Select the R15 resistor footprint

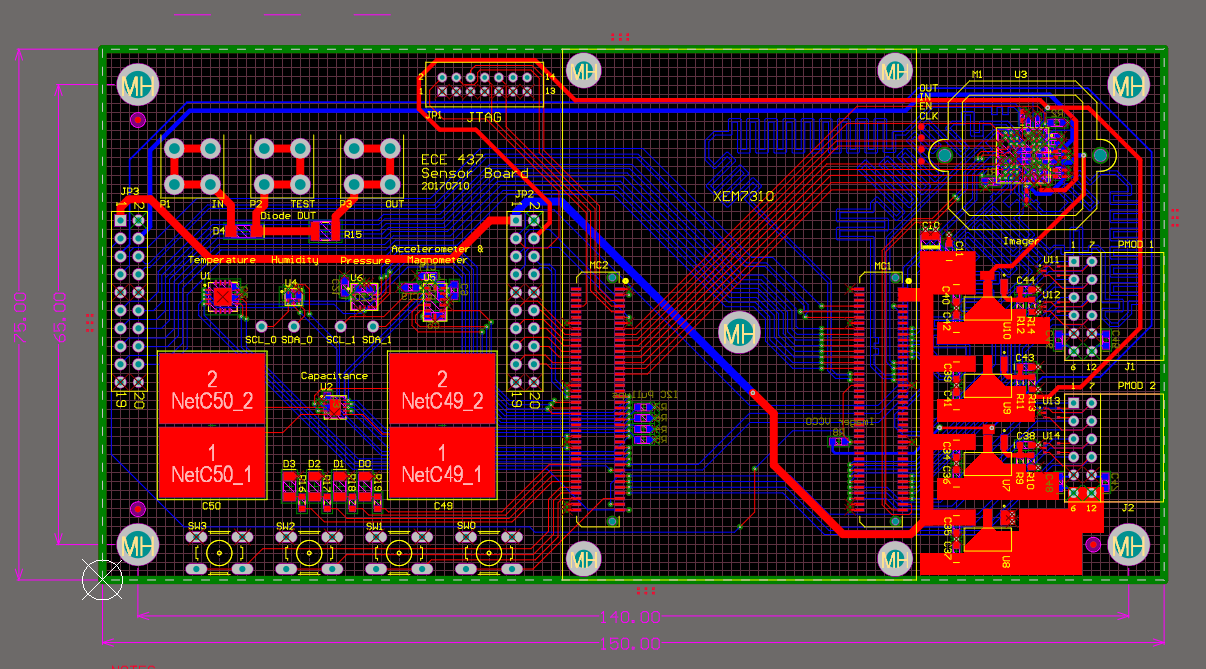(x=322, y=232)
